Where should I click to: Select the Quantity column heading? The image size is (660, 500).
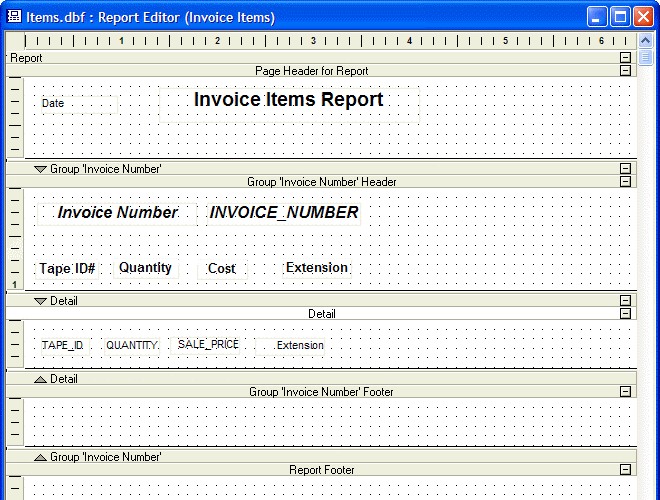pyautogui.click(x=146, y=268)
